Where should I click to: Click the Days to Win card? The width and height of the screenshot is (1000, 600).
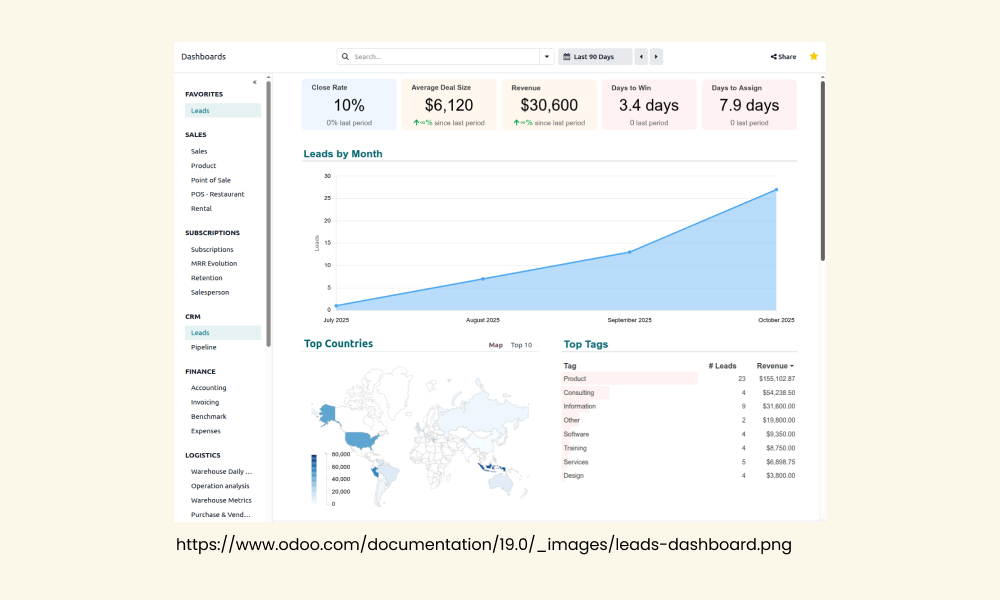pos(649,105)
